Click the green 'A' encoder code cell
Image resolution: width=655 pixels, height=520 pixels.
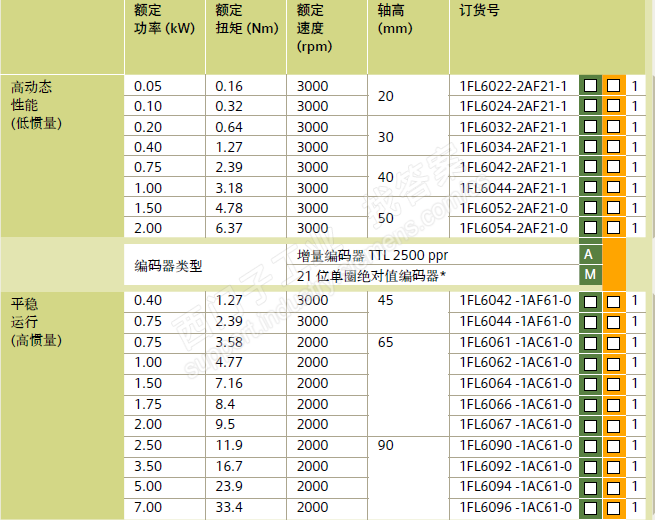(x=590, y=254)
